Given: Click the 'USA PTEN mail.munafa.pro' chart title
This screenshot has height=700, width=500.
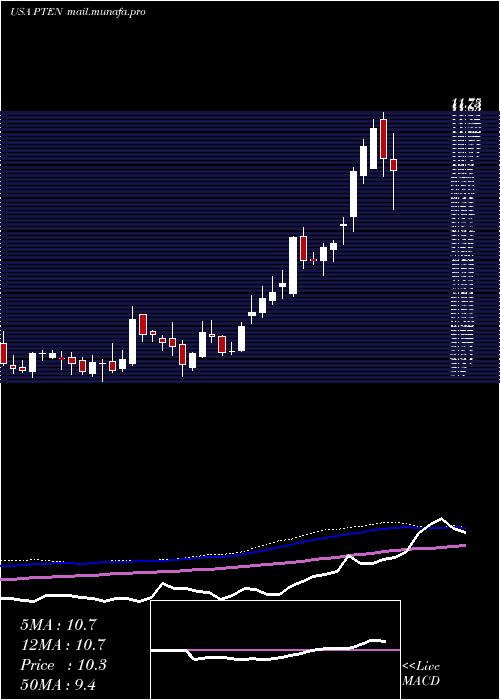Looking at the screenshot, I should pos(78,12).
